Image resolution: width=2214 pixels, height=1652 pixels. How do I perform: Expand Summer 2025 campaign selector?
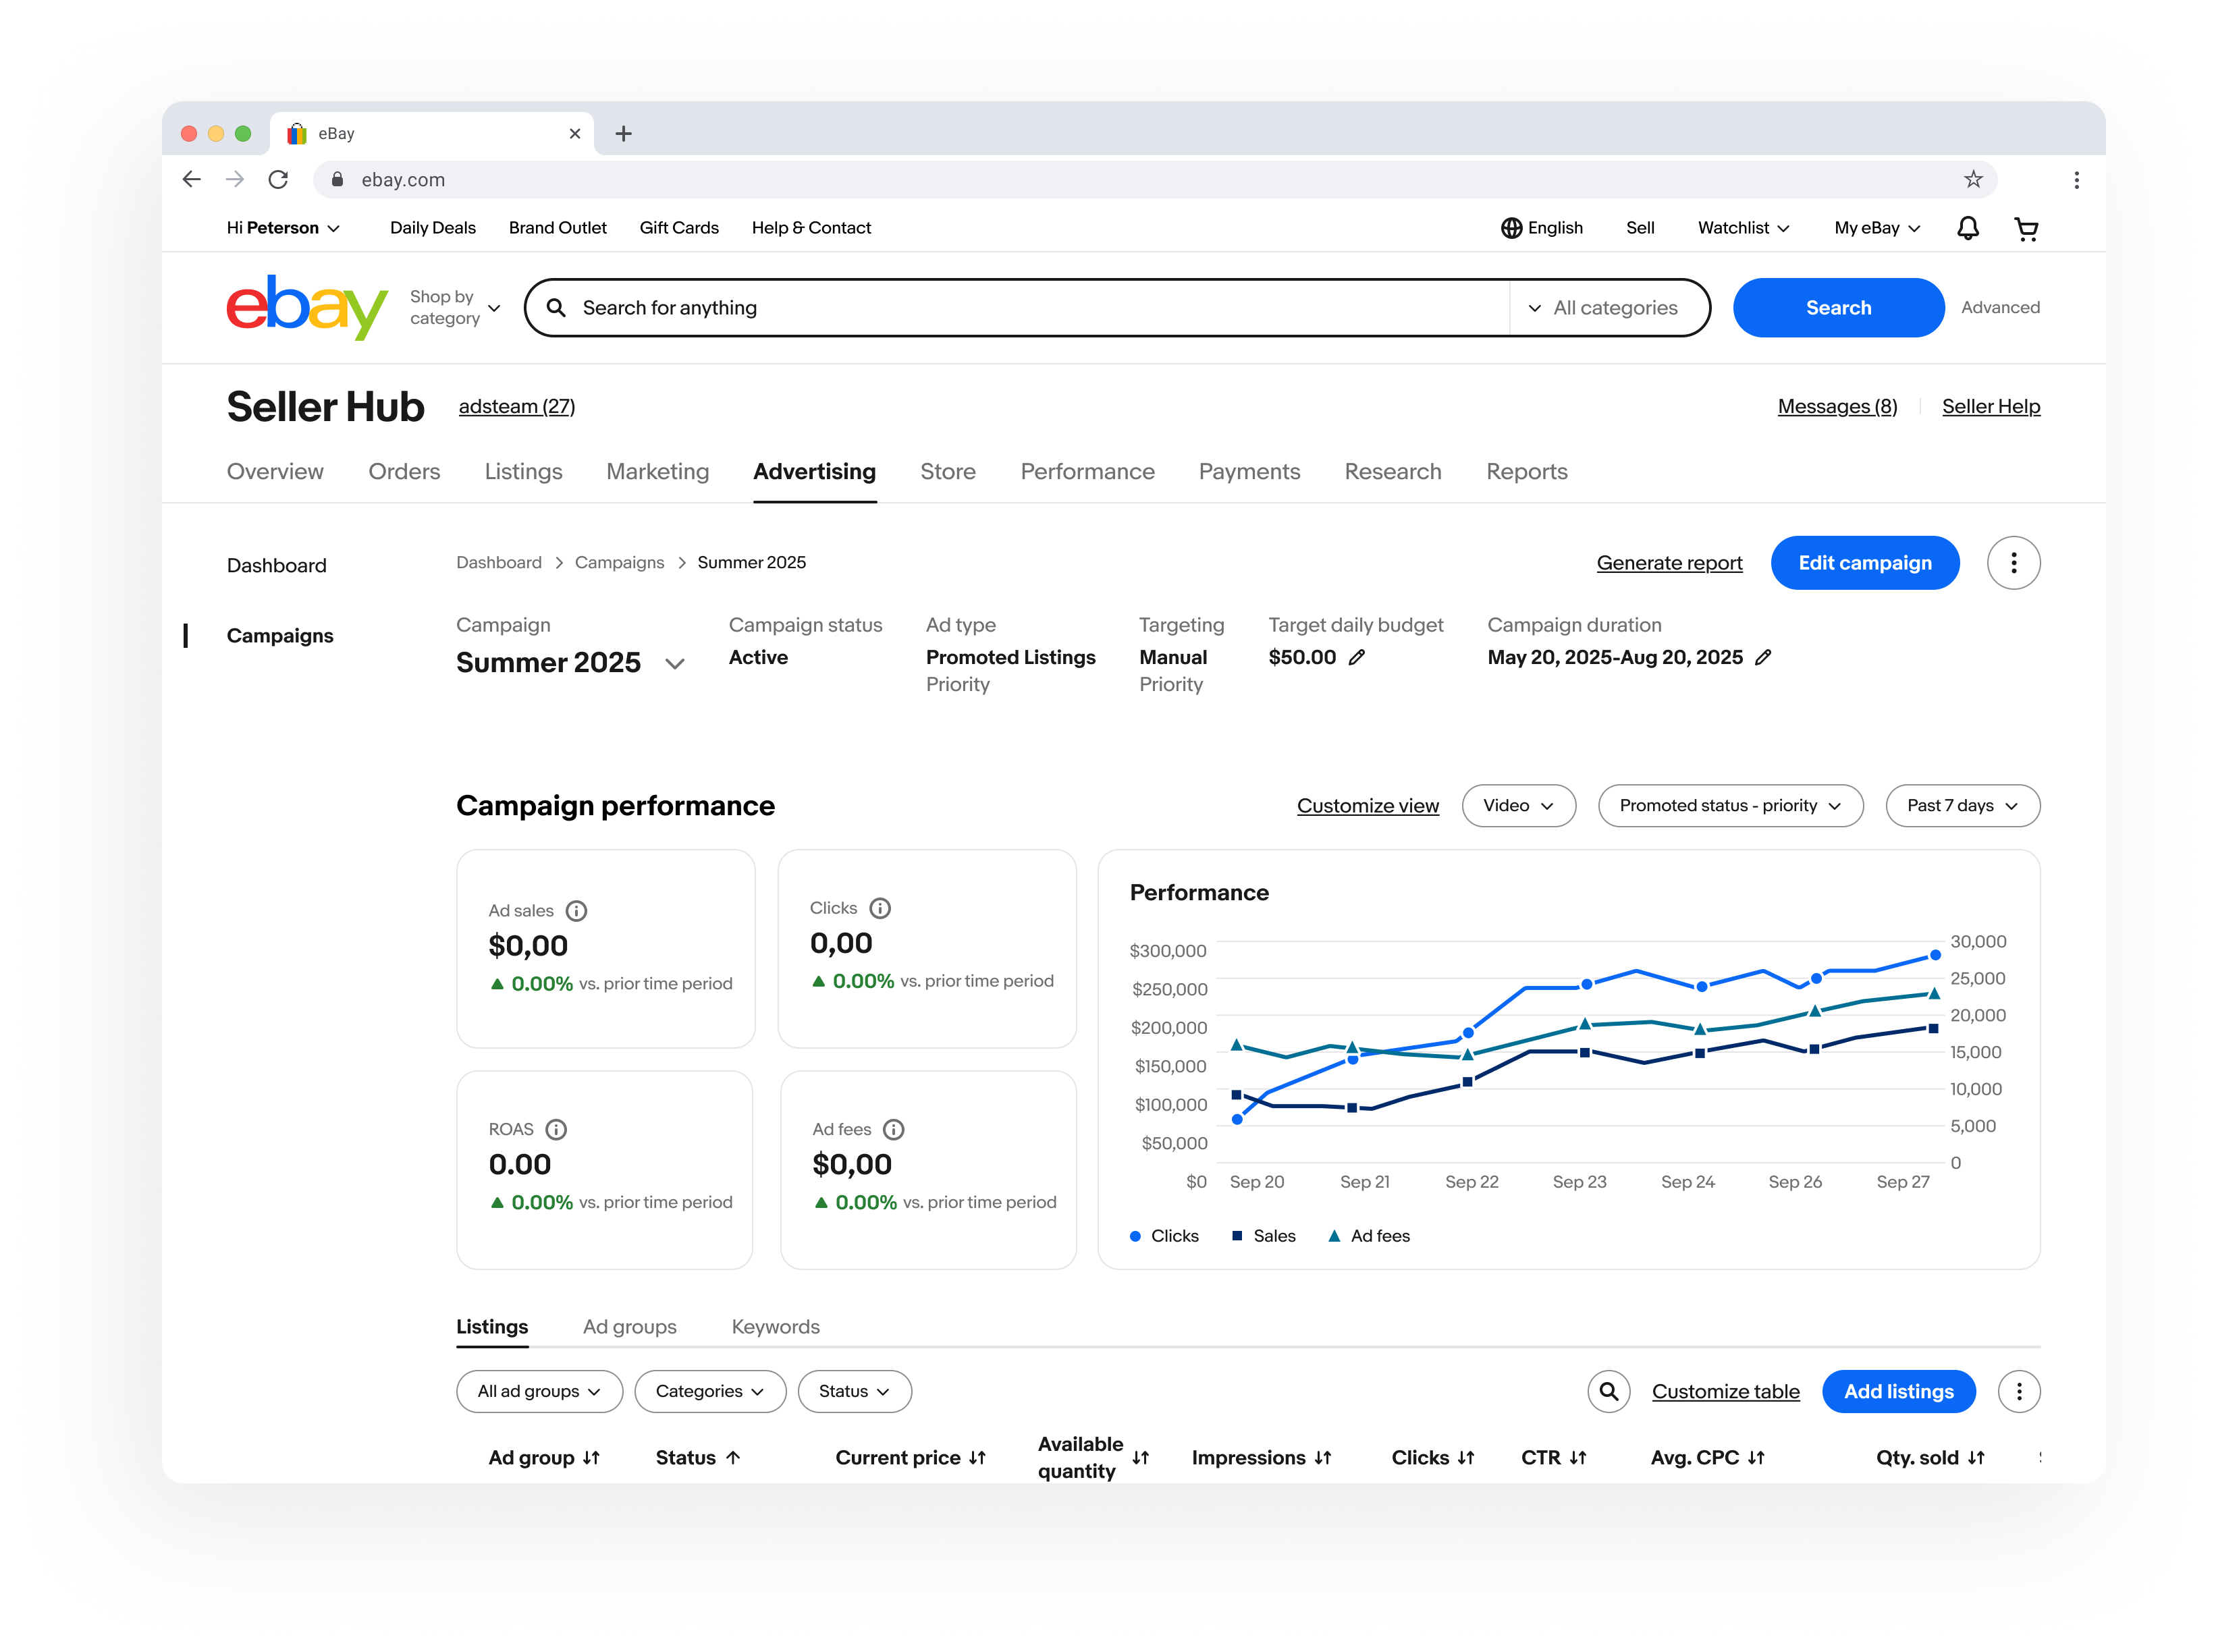[x=674, y=663]
